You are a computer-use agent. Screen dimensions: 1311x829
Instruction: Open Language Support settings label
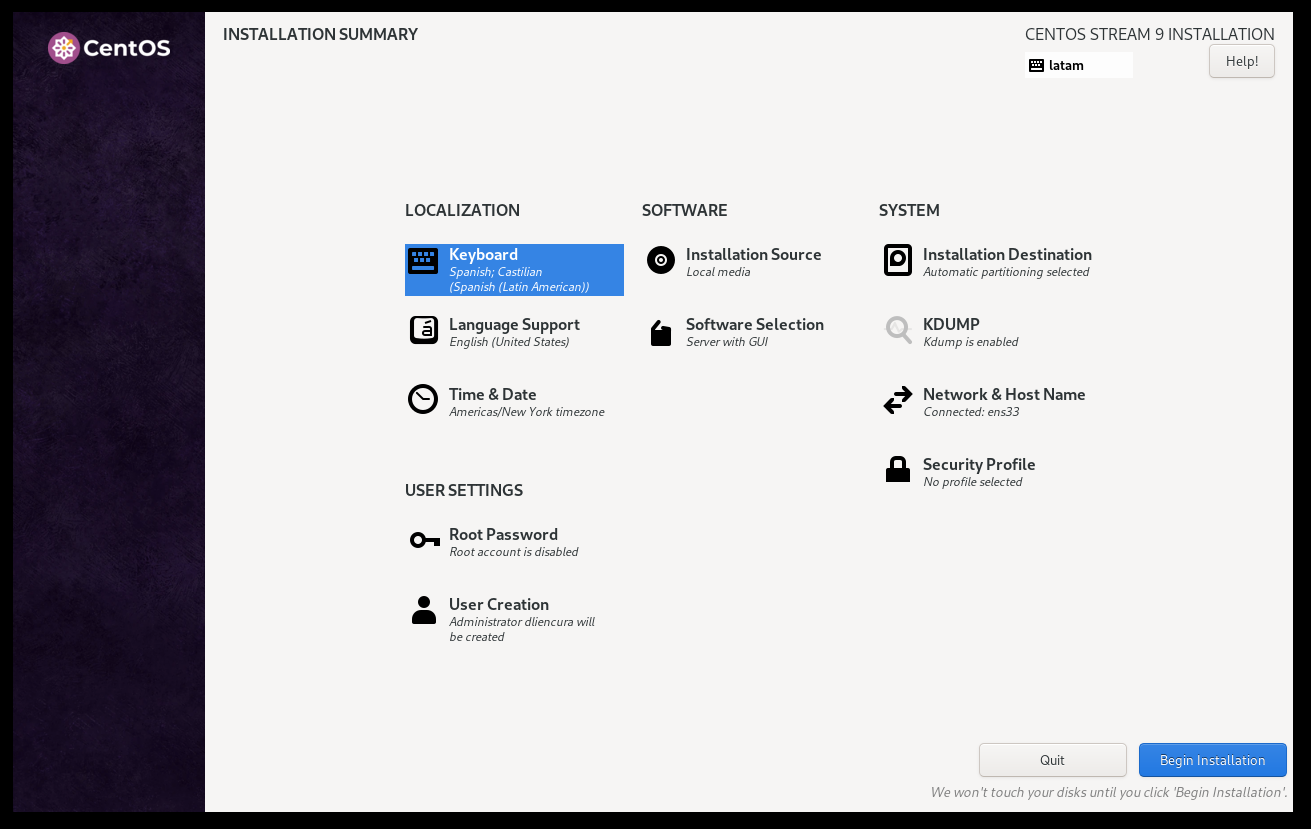tap(514, 325)
